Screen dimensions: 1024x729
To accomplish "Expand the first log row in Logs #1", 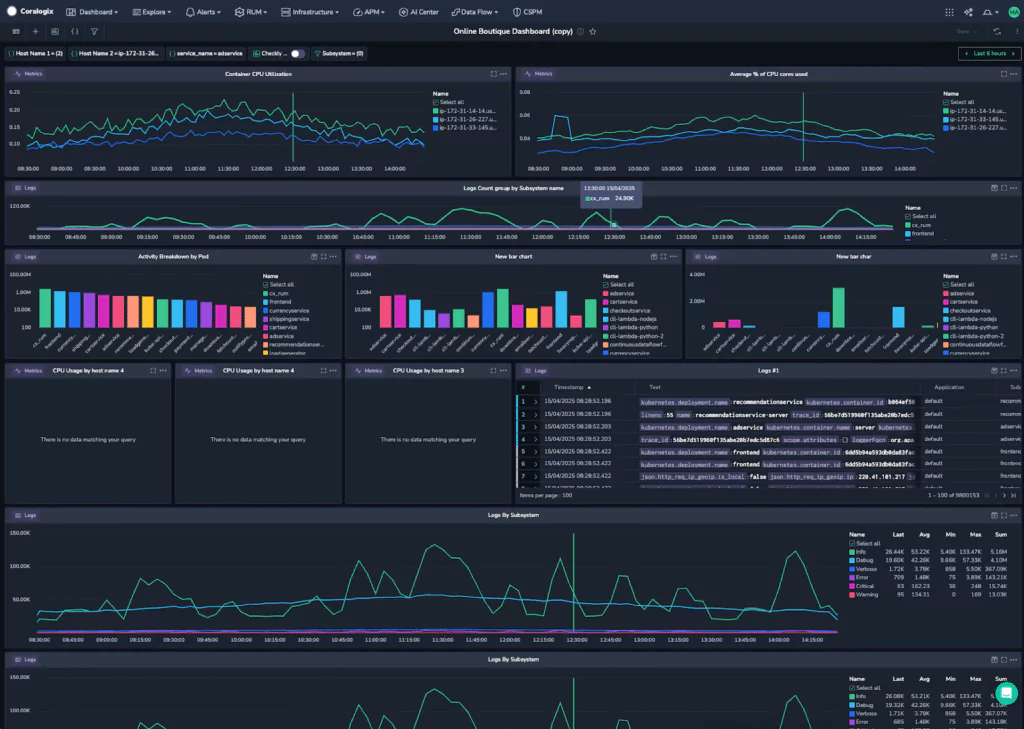I will [535, 401].
